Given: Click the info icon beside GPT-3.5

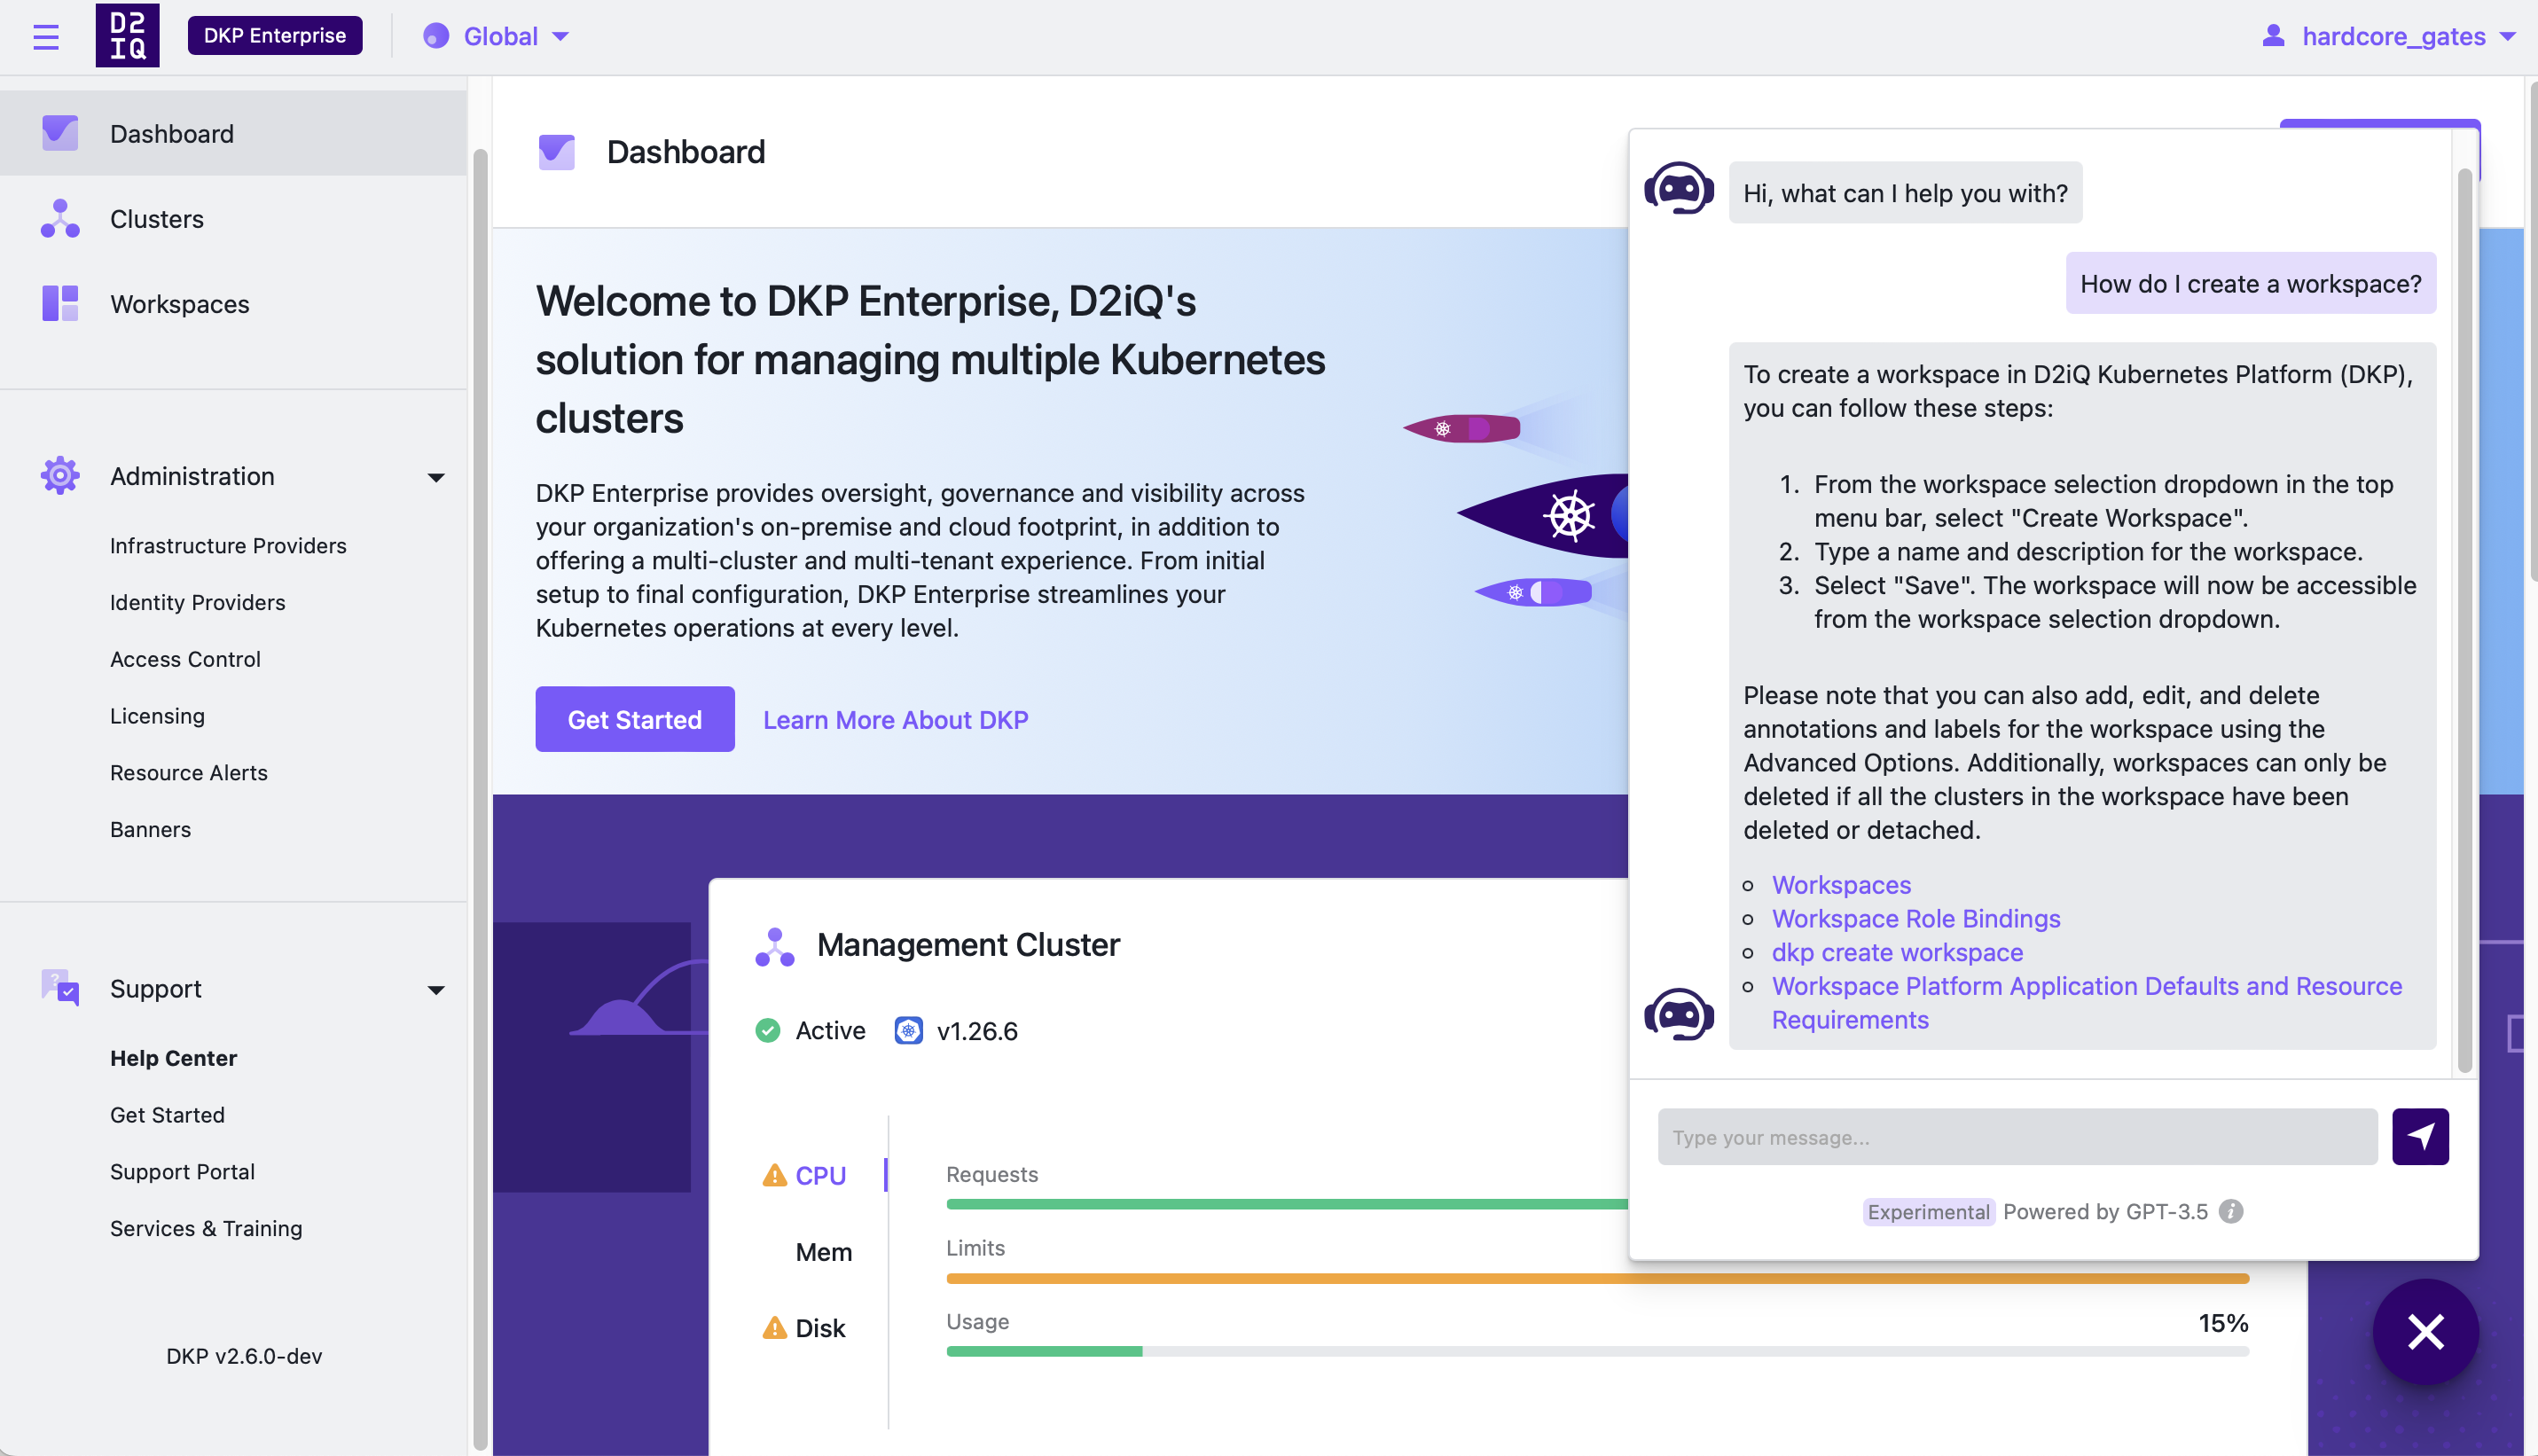Looking at the screenshot, I should pos(2230,1211).
